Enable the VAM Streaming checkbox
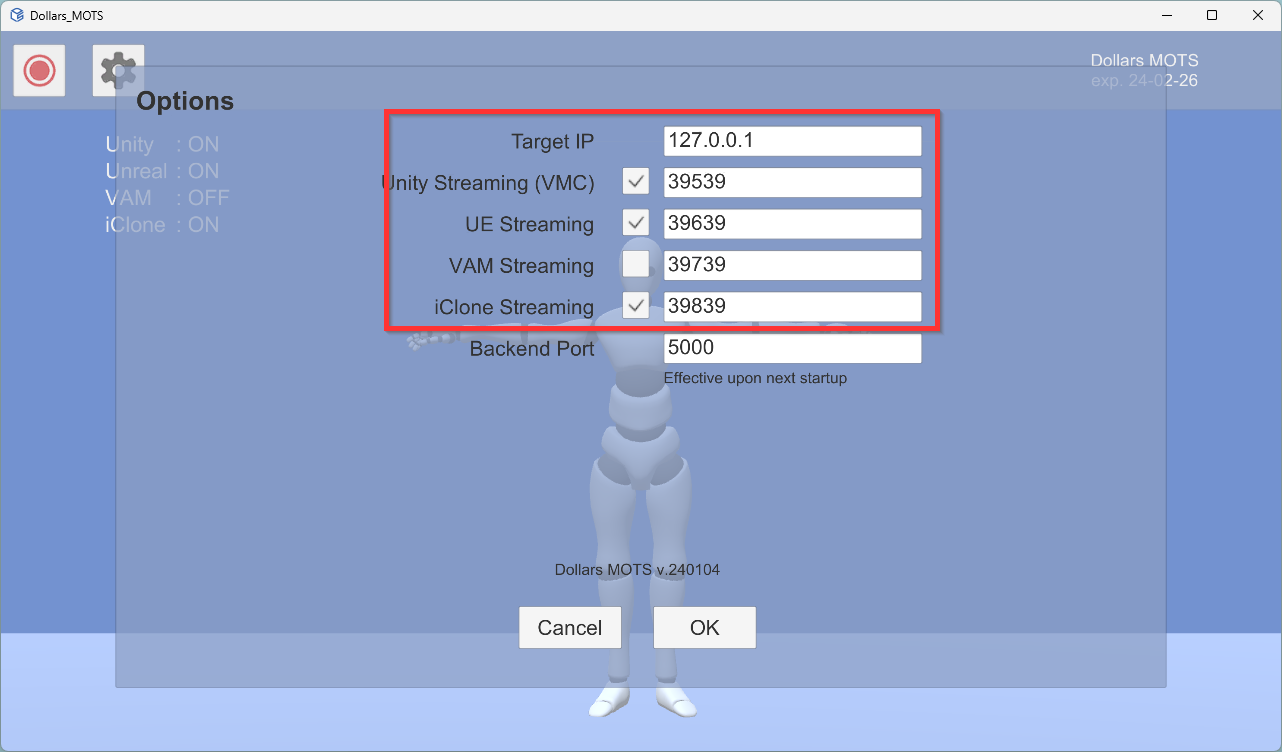This screenshot has width=1282, height=752. coord(636,265)
